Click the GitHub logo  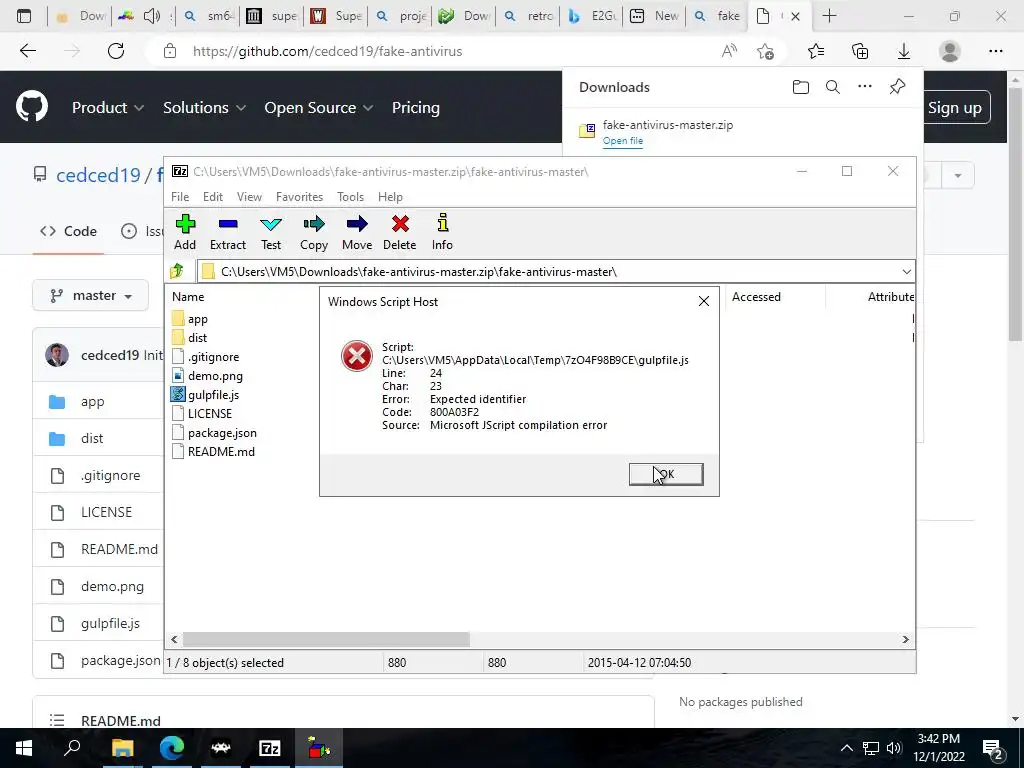pos(32,107)
